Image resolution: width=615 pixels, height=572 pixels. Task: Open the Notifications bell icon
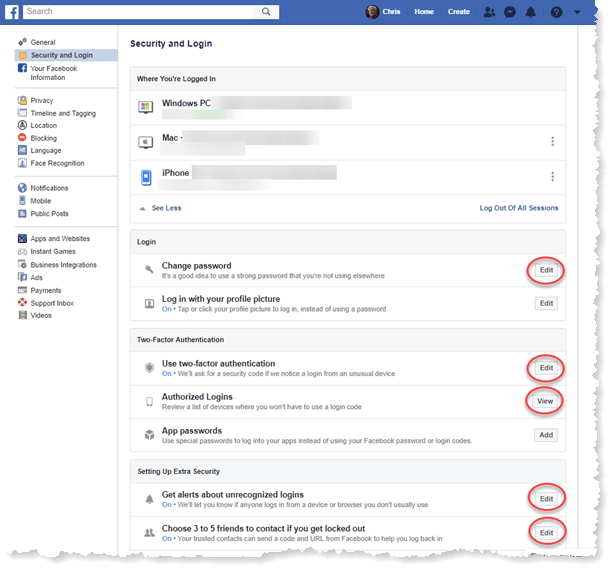(x=532, y=12)
